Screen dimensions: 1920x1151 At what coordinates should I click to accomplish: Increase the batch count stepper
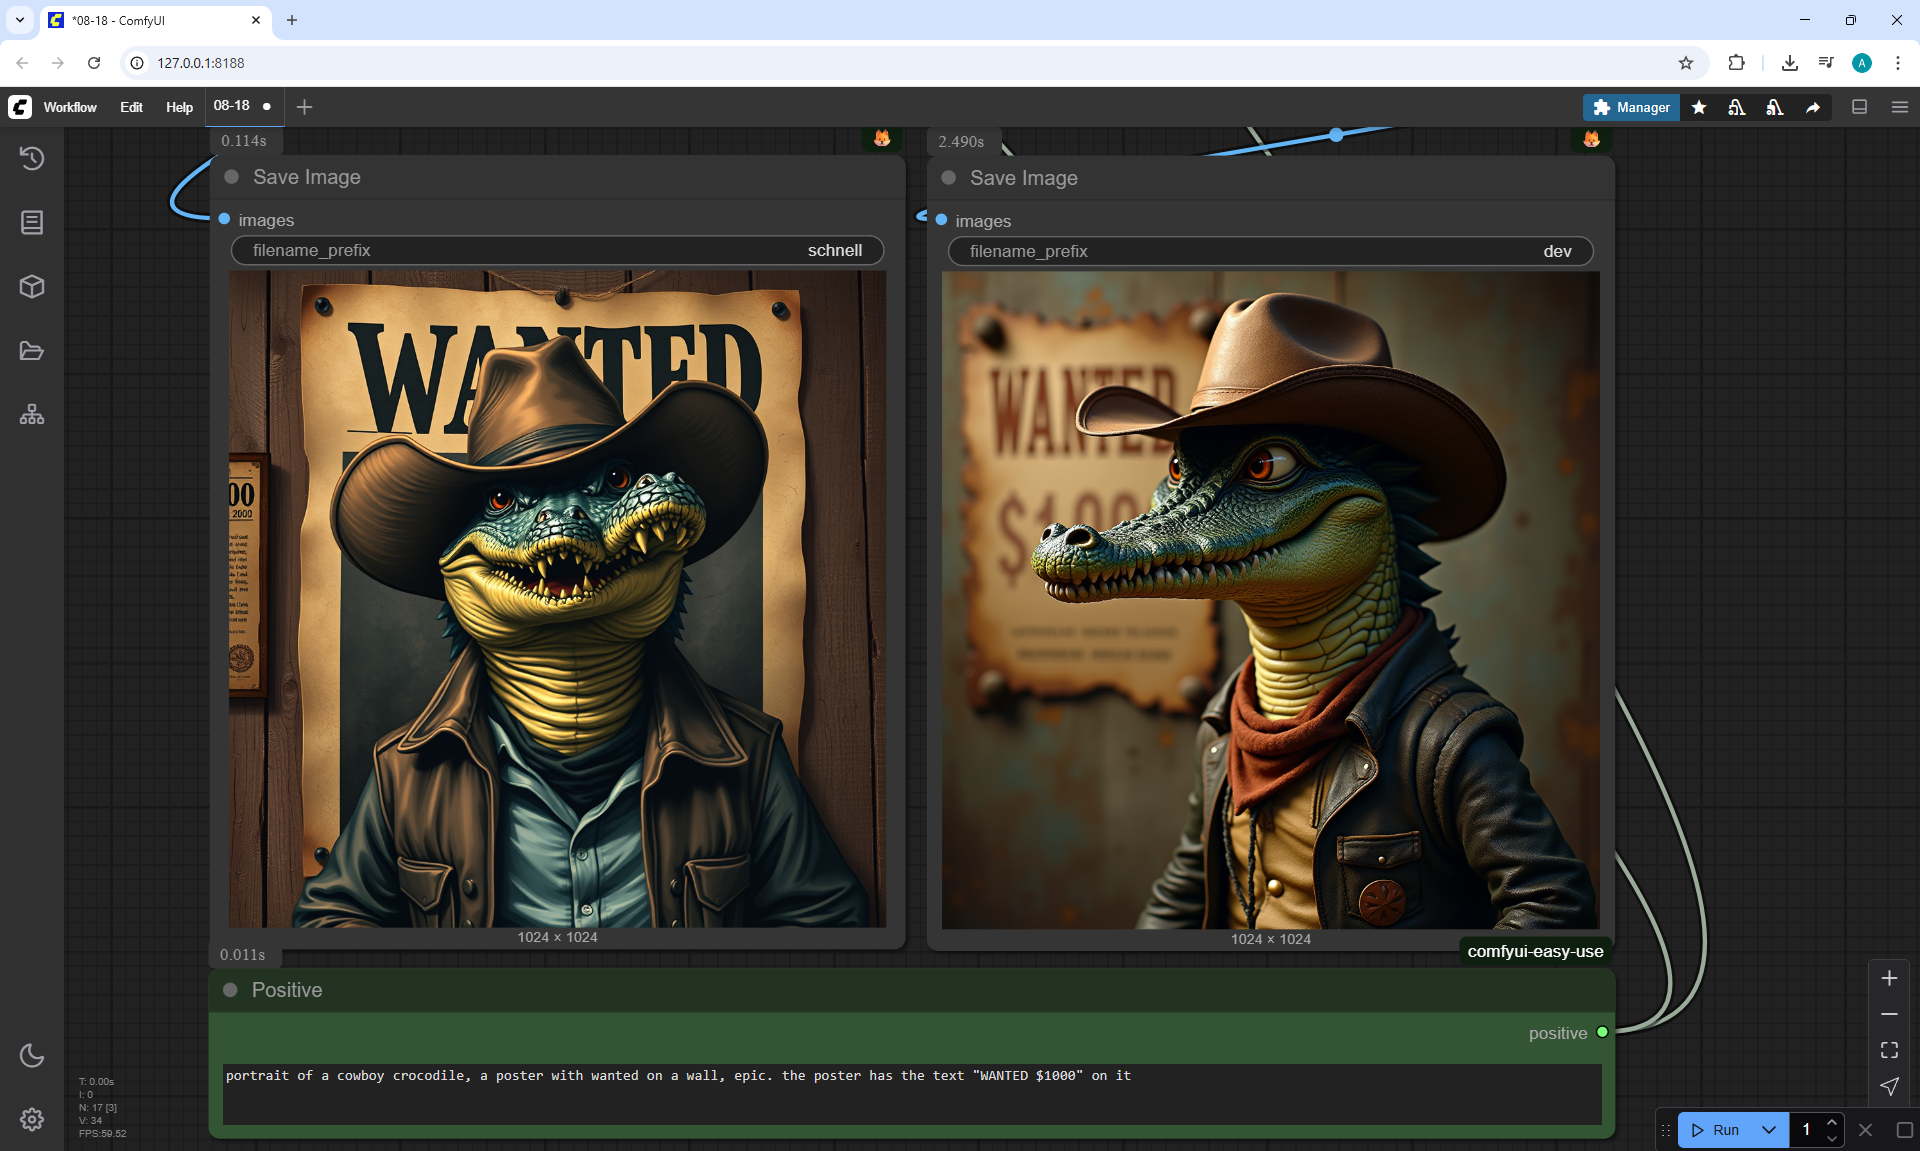[1832, 1123]
